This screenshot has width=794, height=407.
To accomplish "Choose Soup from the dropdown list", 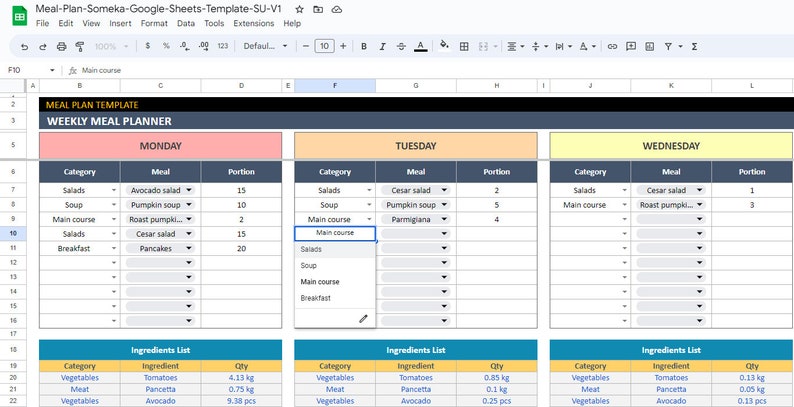I will [335, 266].
